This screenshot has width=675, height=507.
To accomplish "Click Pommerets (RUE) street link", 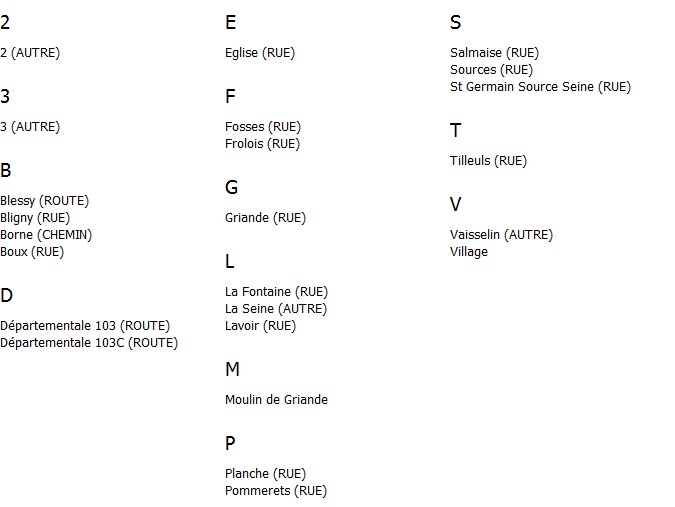I will (x=276, y=491).
